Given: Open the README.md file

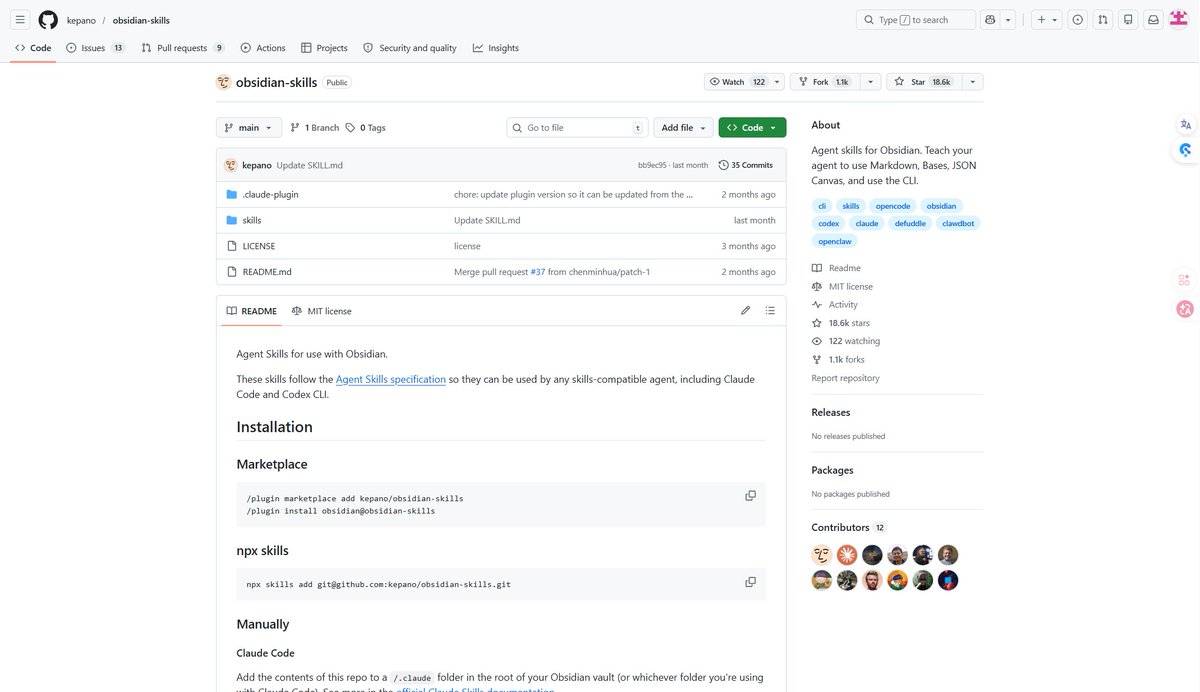Looking at the screenshot, I should (x=267, y=272).
